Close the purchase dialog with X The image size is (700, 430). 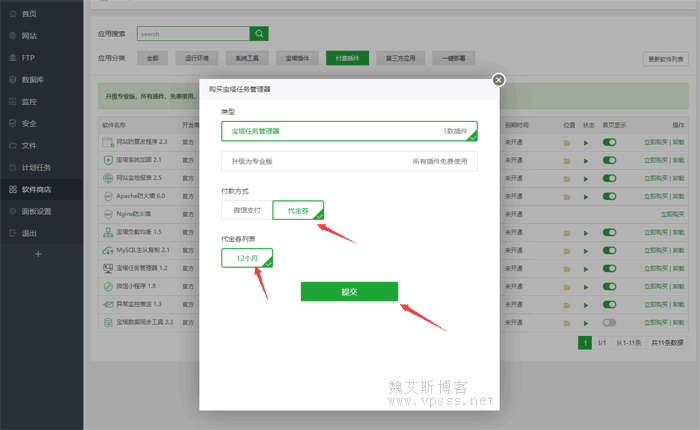(x=498, y=80)
